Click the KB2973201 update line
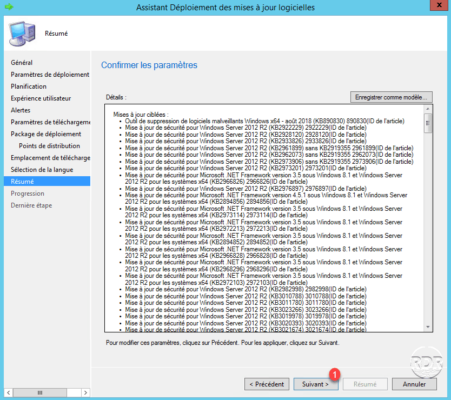 246,168
